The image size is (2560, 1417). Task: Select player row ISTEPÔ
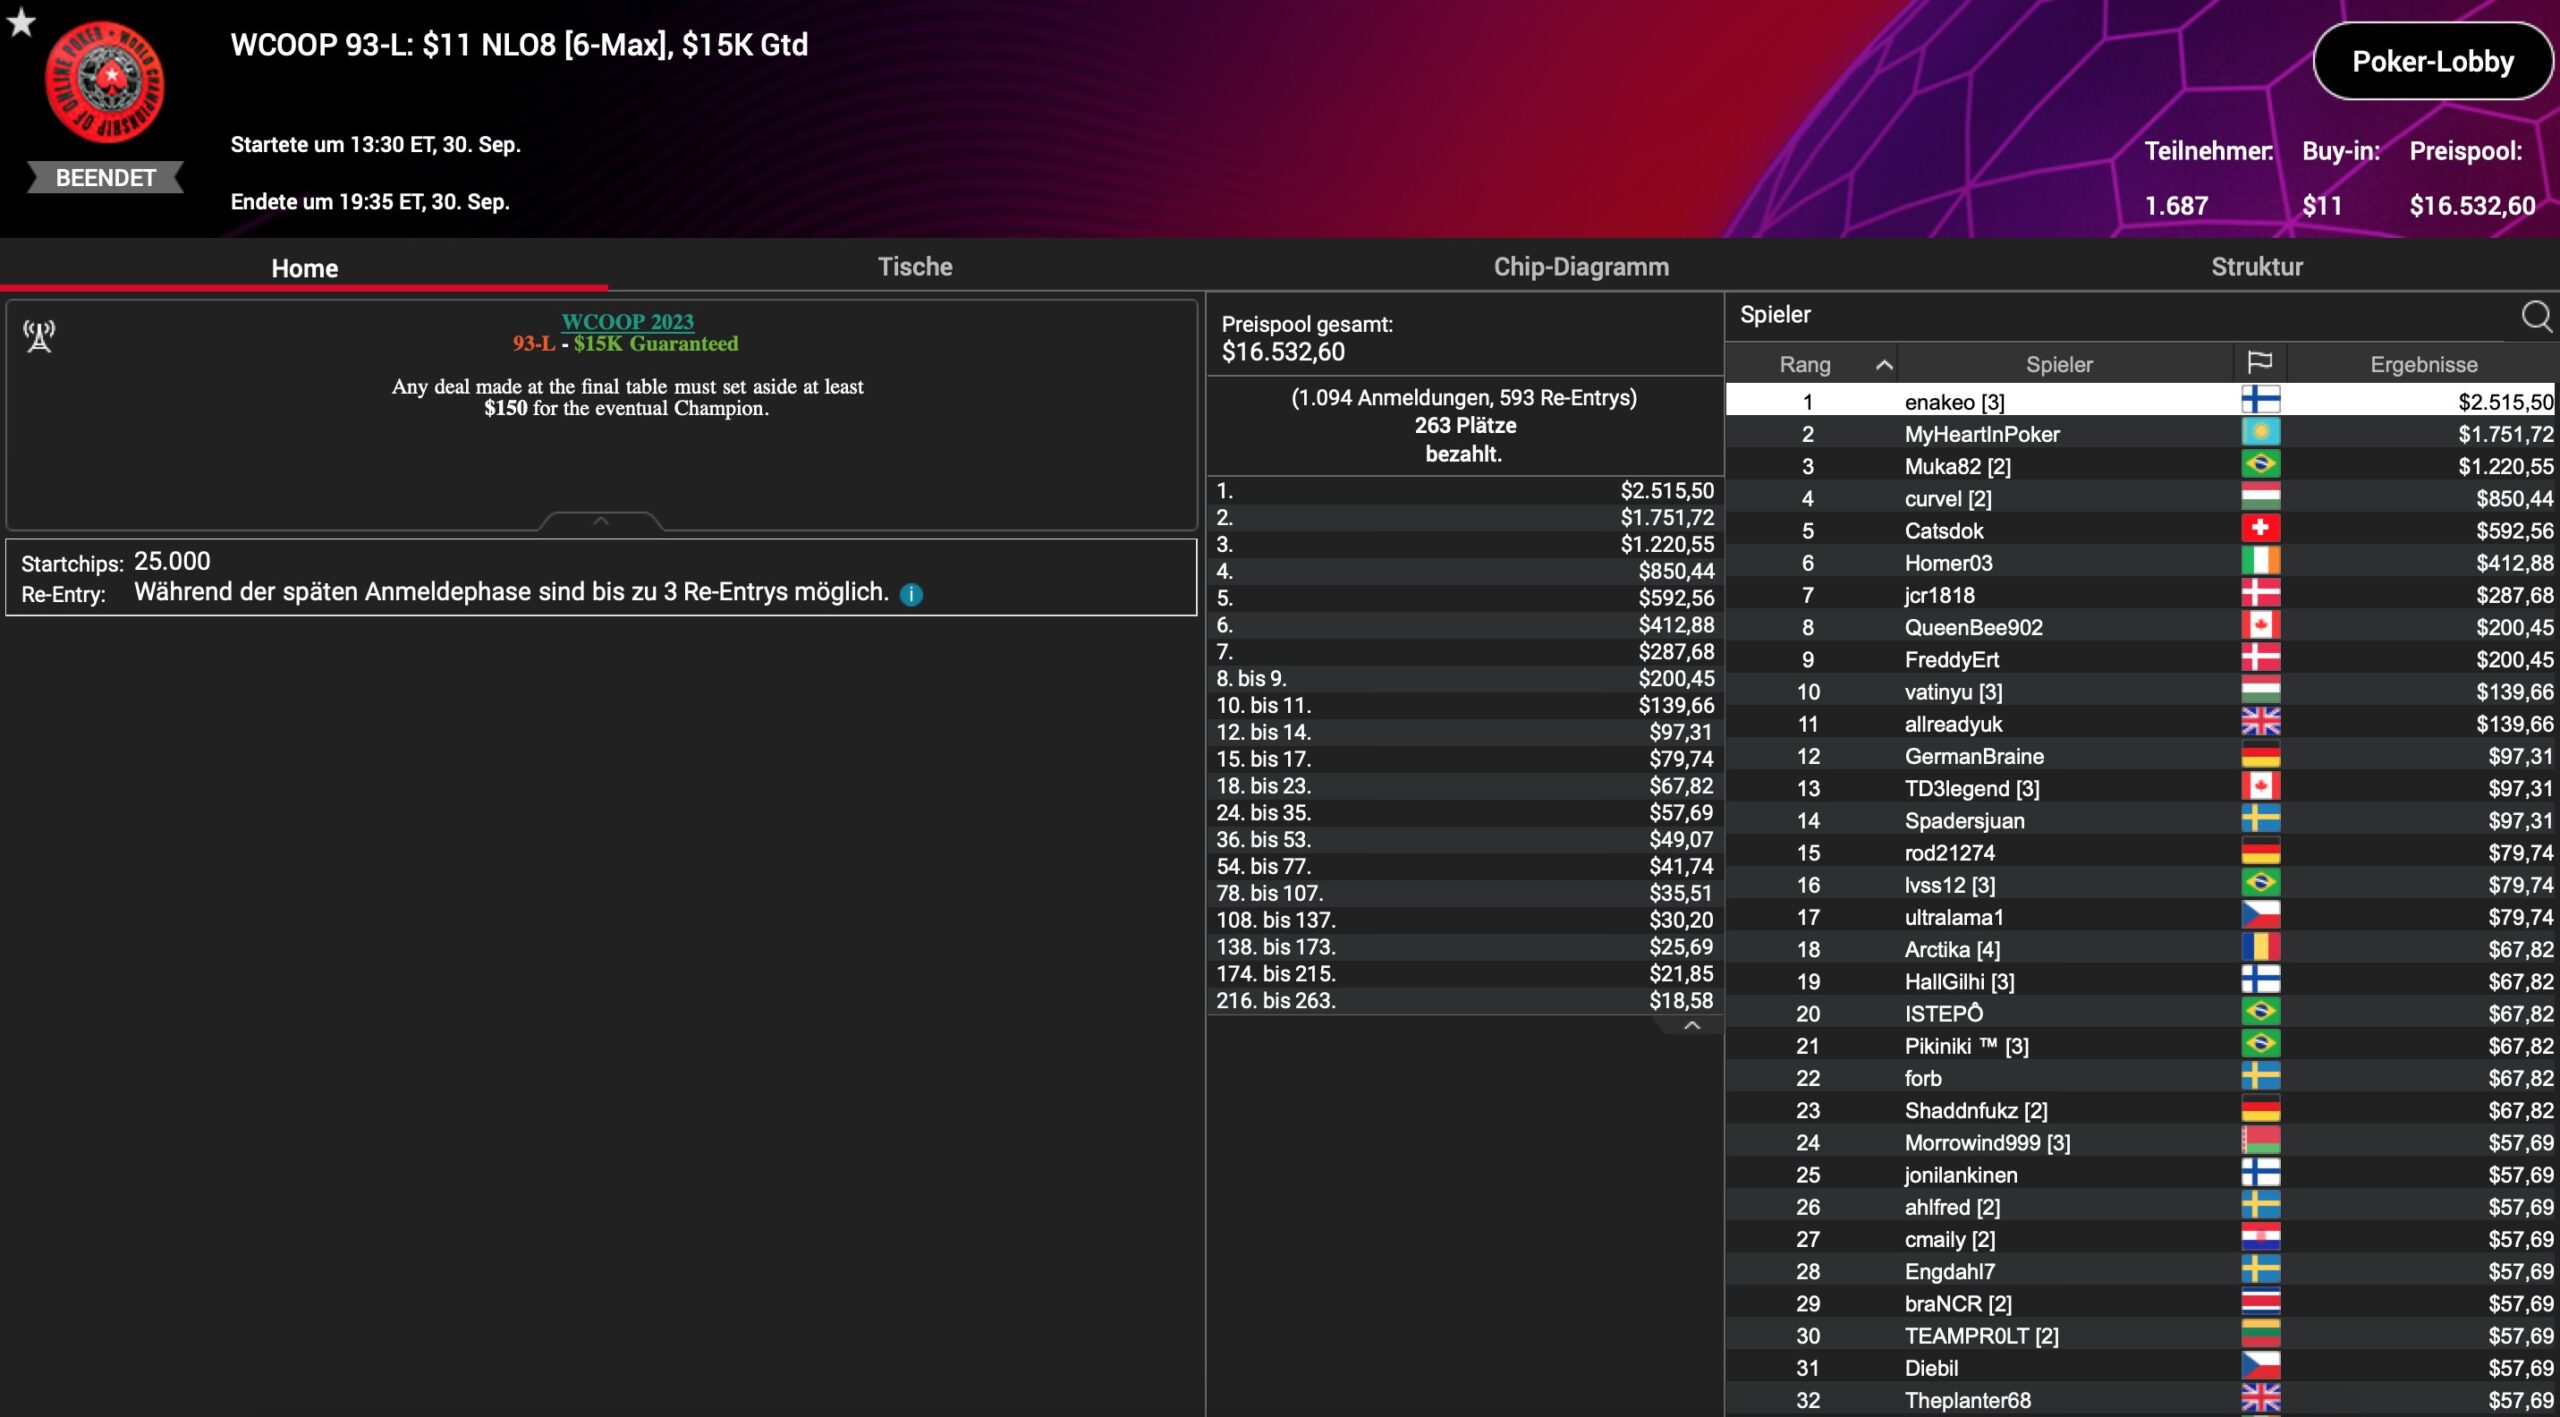2140,1013
